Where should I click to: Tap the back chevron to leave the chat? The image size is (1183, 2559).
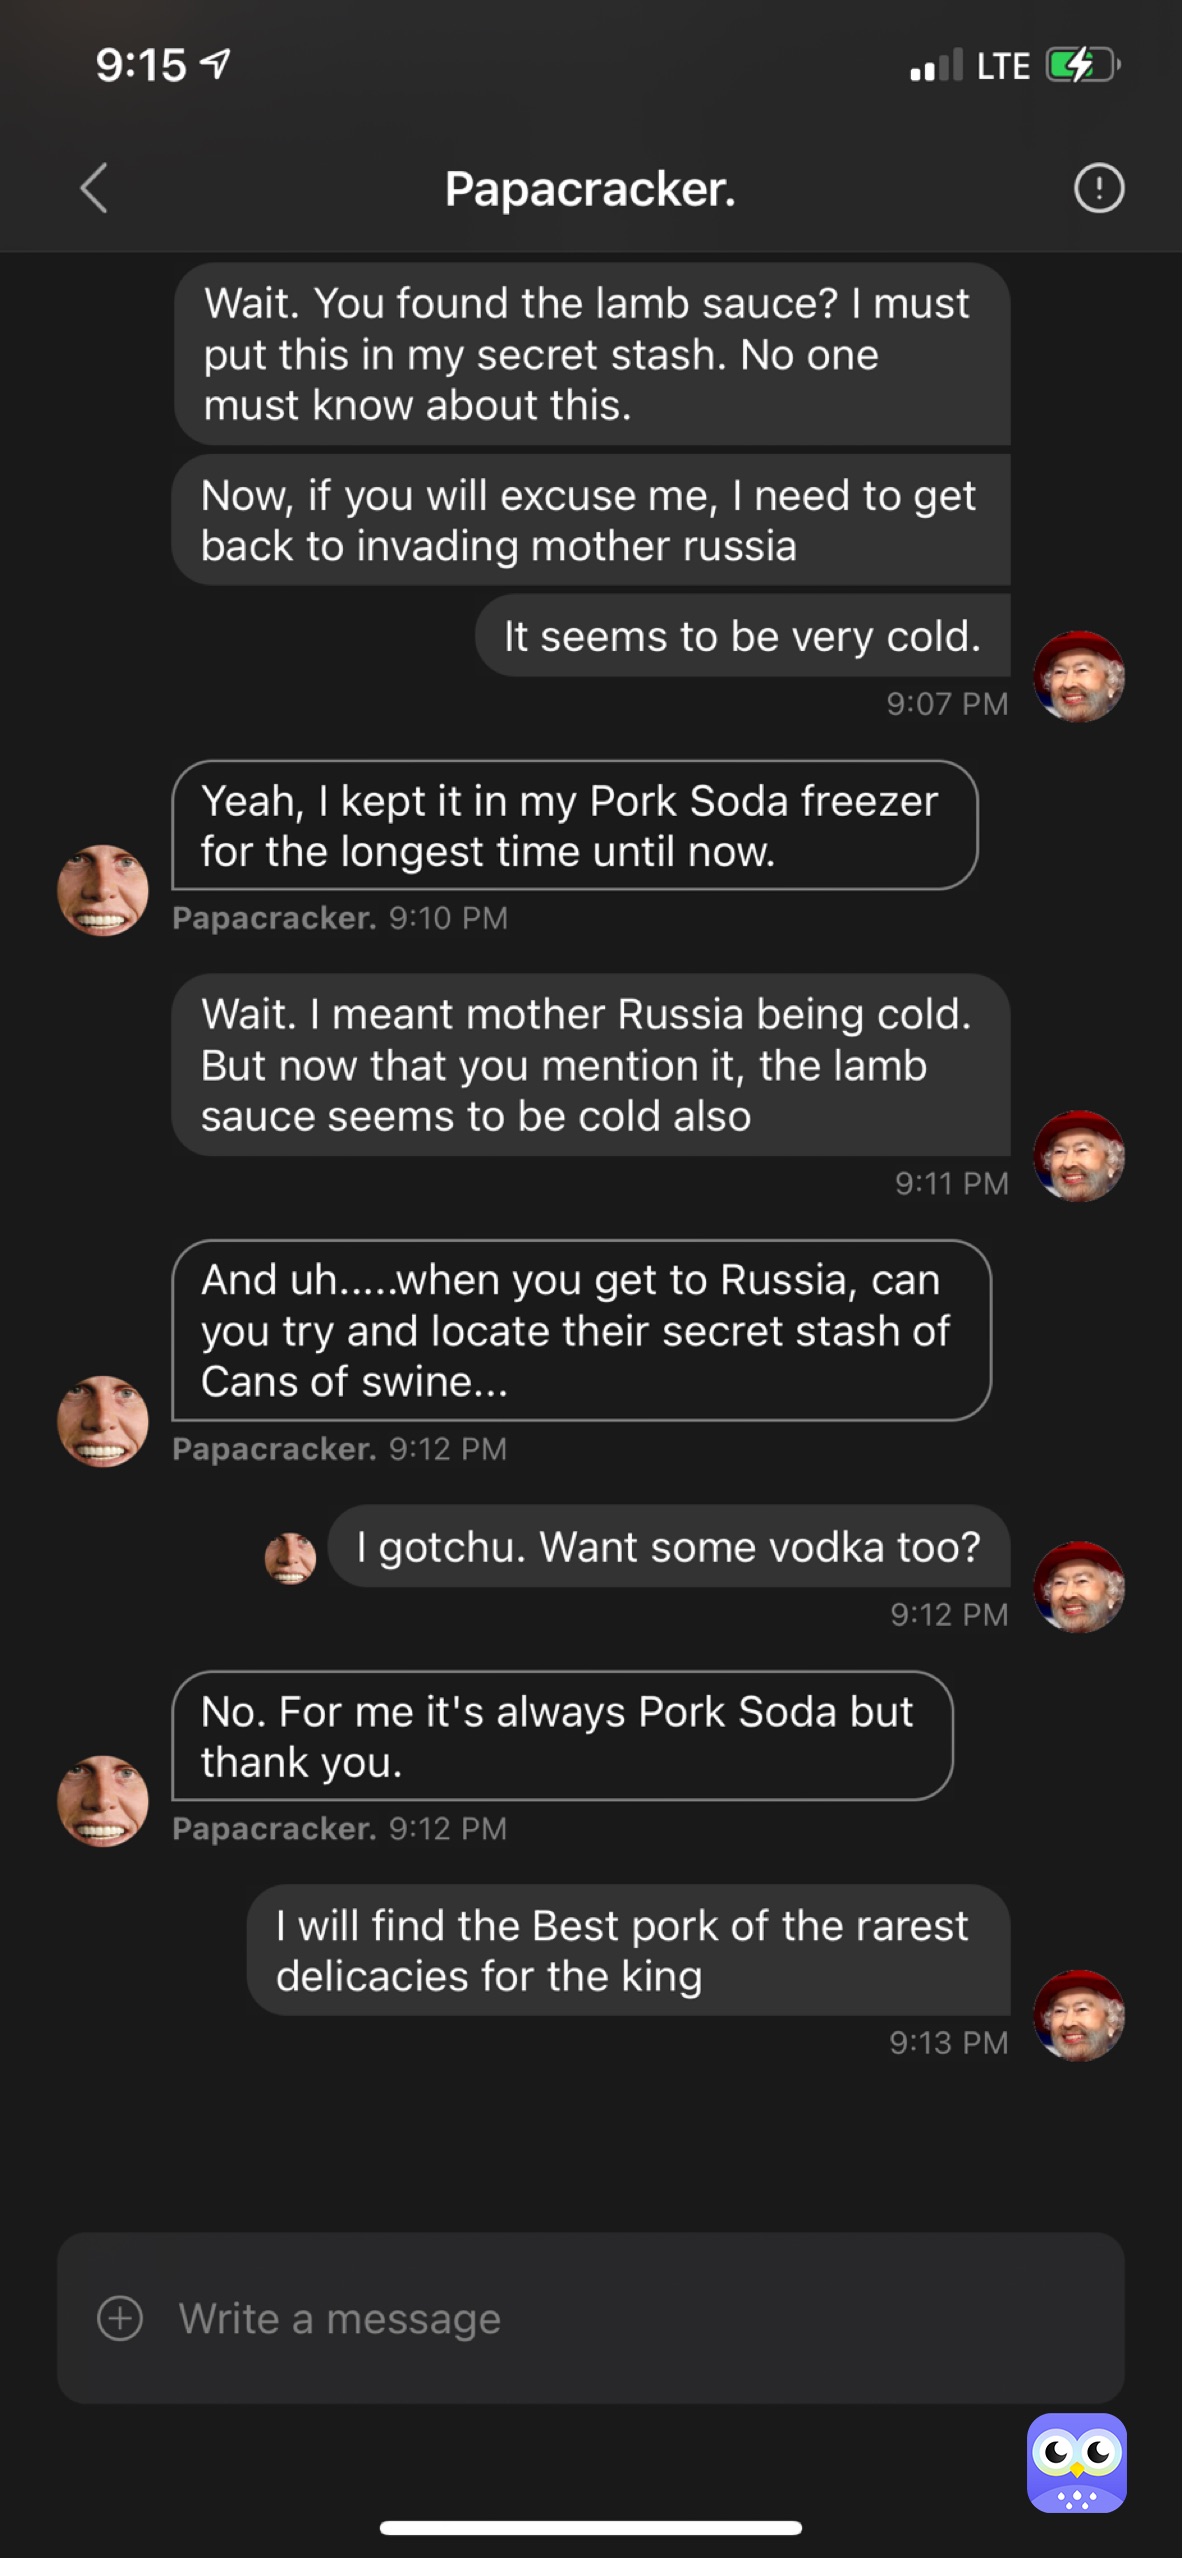(x=92, y=189)
